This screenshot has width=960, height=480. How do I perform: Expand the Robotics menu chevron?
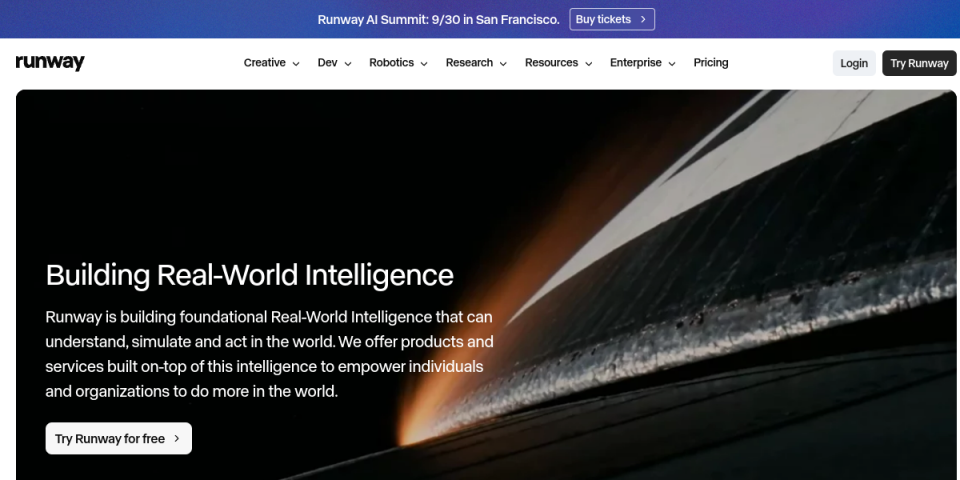coord(424,64)
